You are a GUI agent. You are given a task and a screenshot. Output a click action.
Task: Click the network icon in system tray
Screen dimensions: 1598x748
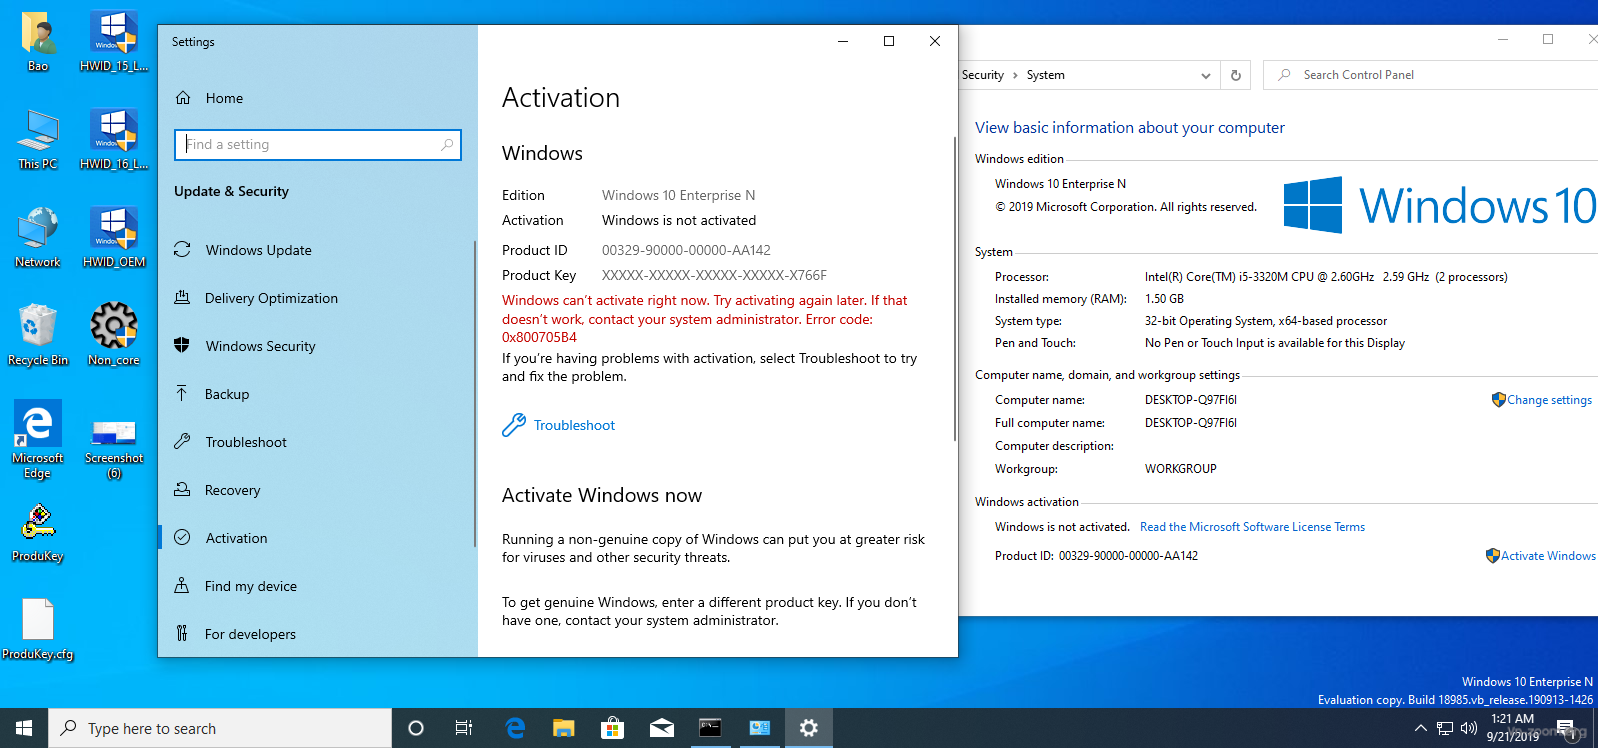click(1445, 728)
